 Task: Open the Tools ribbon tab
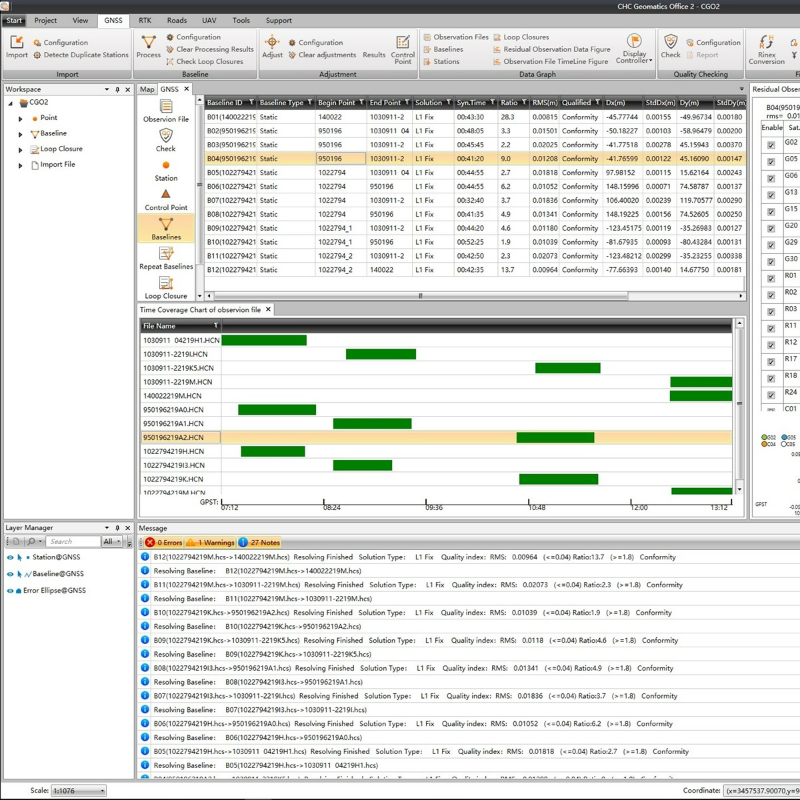[x=239, y=20]
